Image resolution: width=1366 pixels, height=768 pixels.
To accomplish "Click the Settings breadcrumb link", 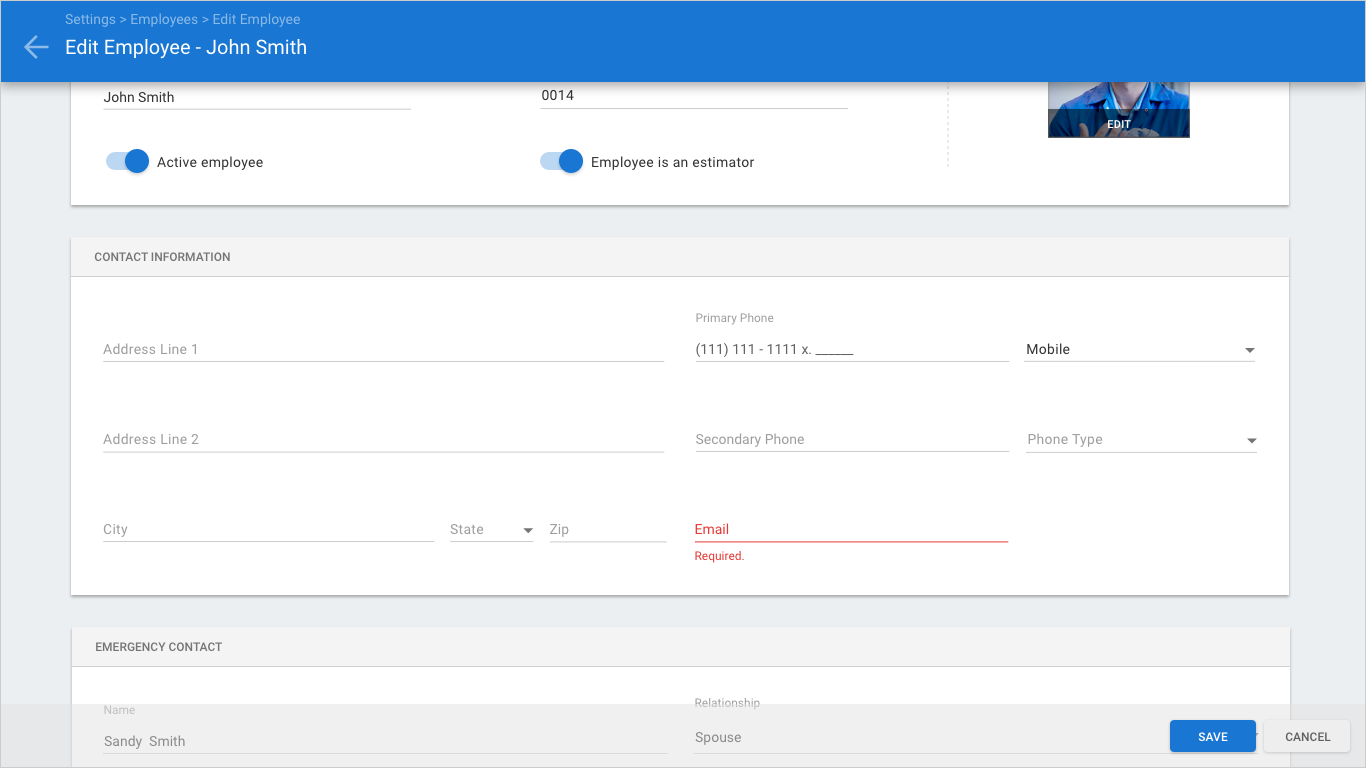I will coord(90,19).
